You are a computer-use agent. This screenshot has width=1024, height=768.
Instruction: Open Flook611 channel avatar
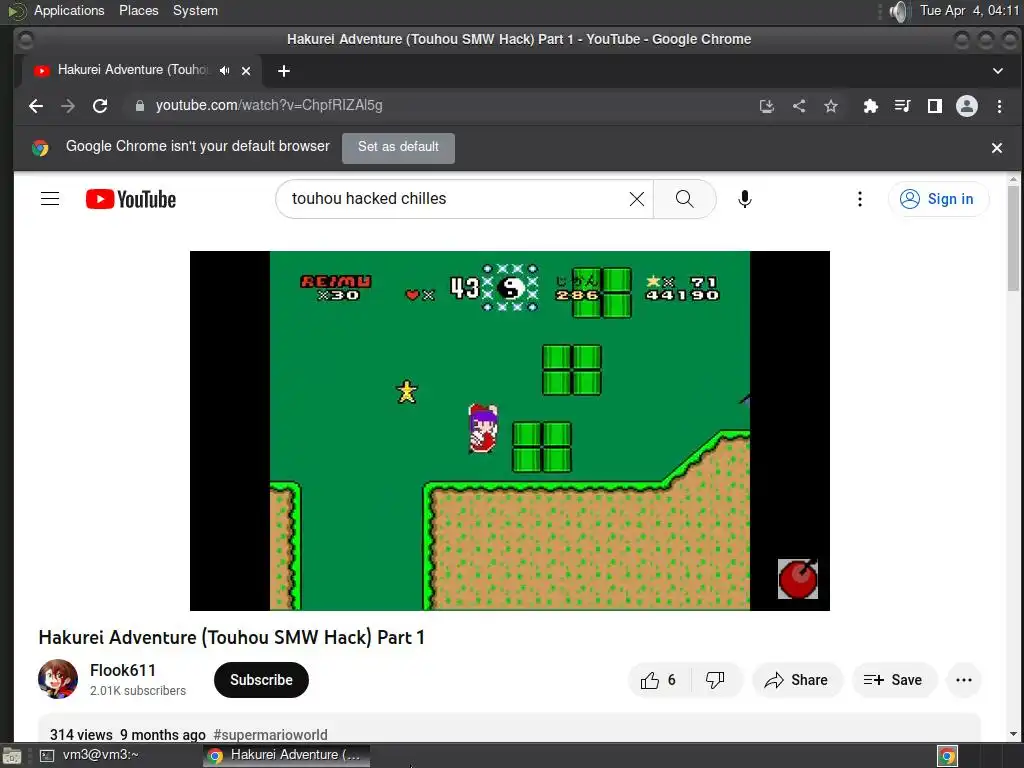tap(58, 679)
